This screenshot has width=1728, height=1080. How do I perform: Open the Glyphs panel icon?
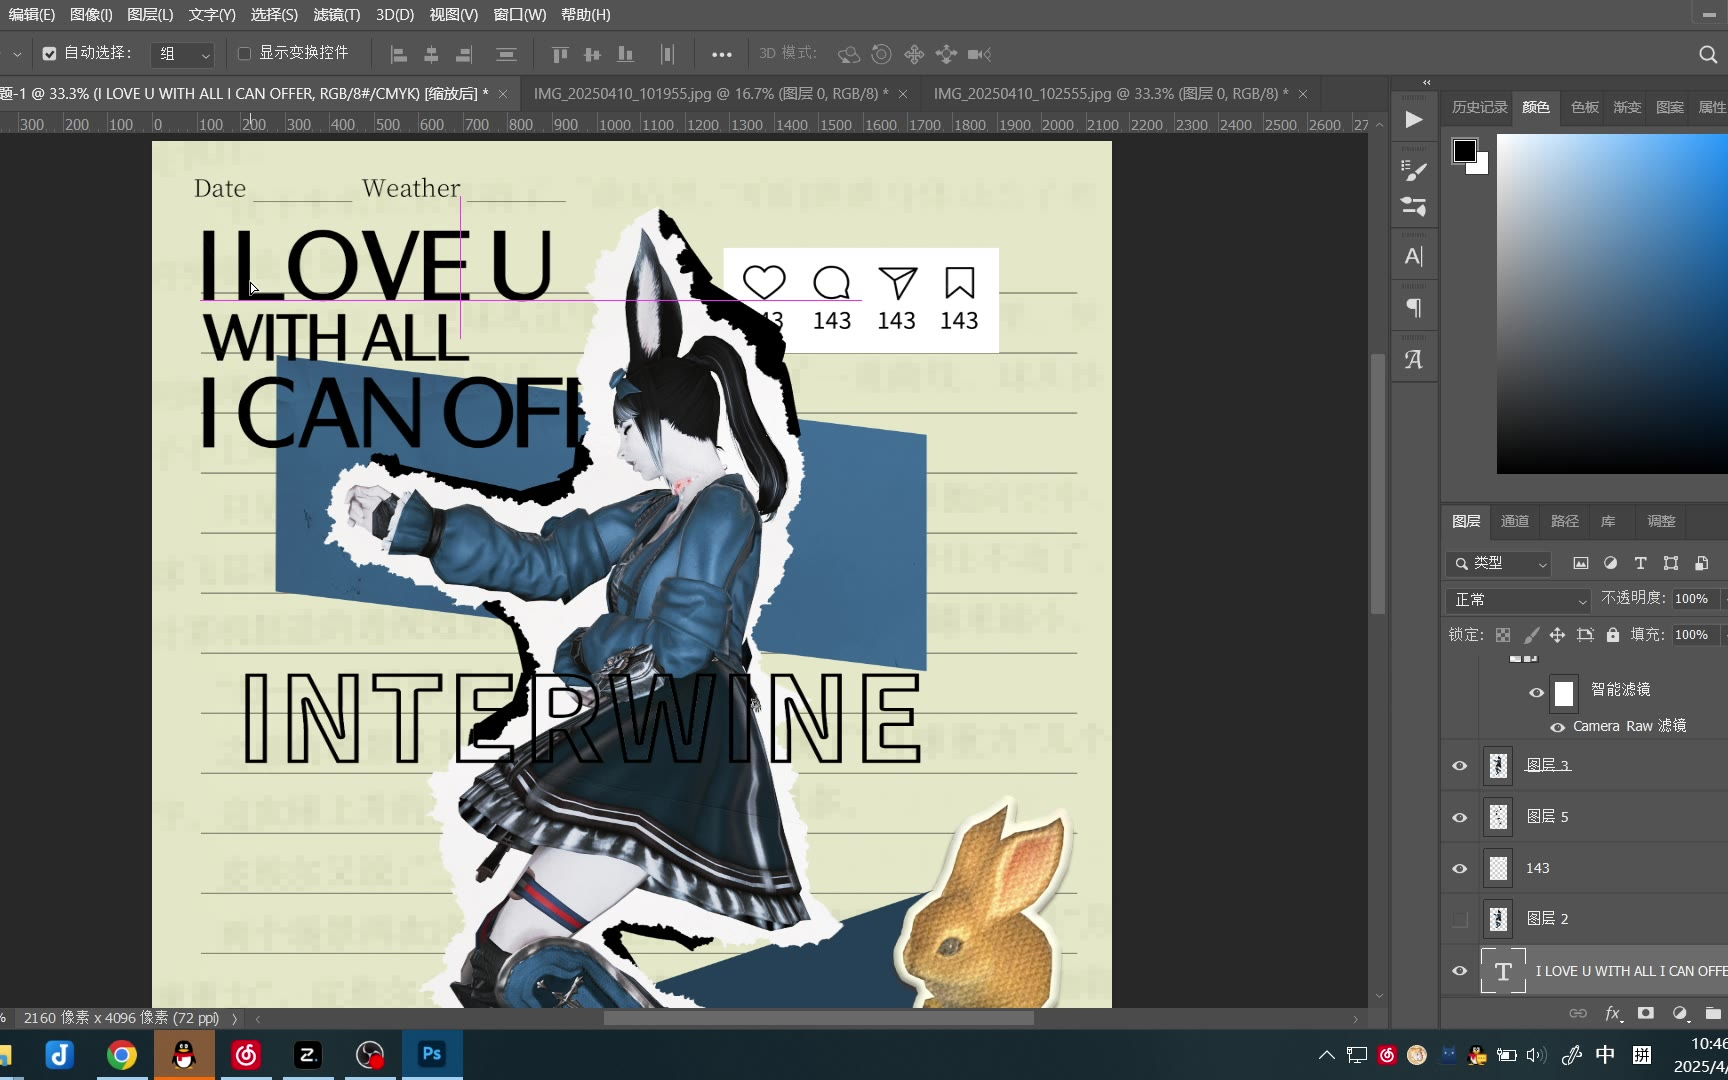(1413, 359)
